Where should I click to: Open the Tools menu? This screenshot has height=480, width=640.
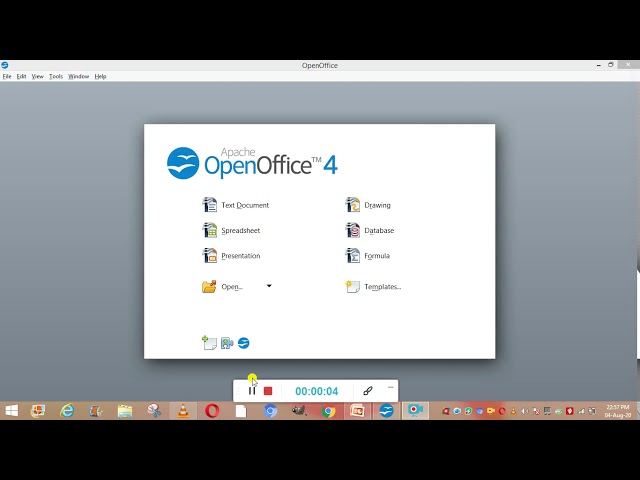tap(56, 76)
